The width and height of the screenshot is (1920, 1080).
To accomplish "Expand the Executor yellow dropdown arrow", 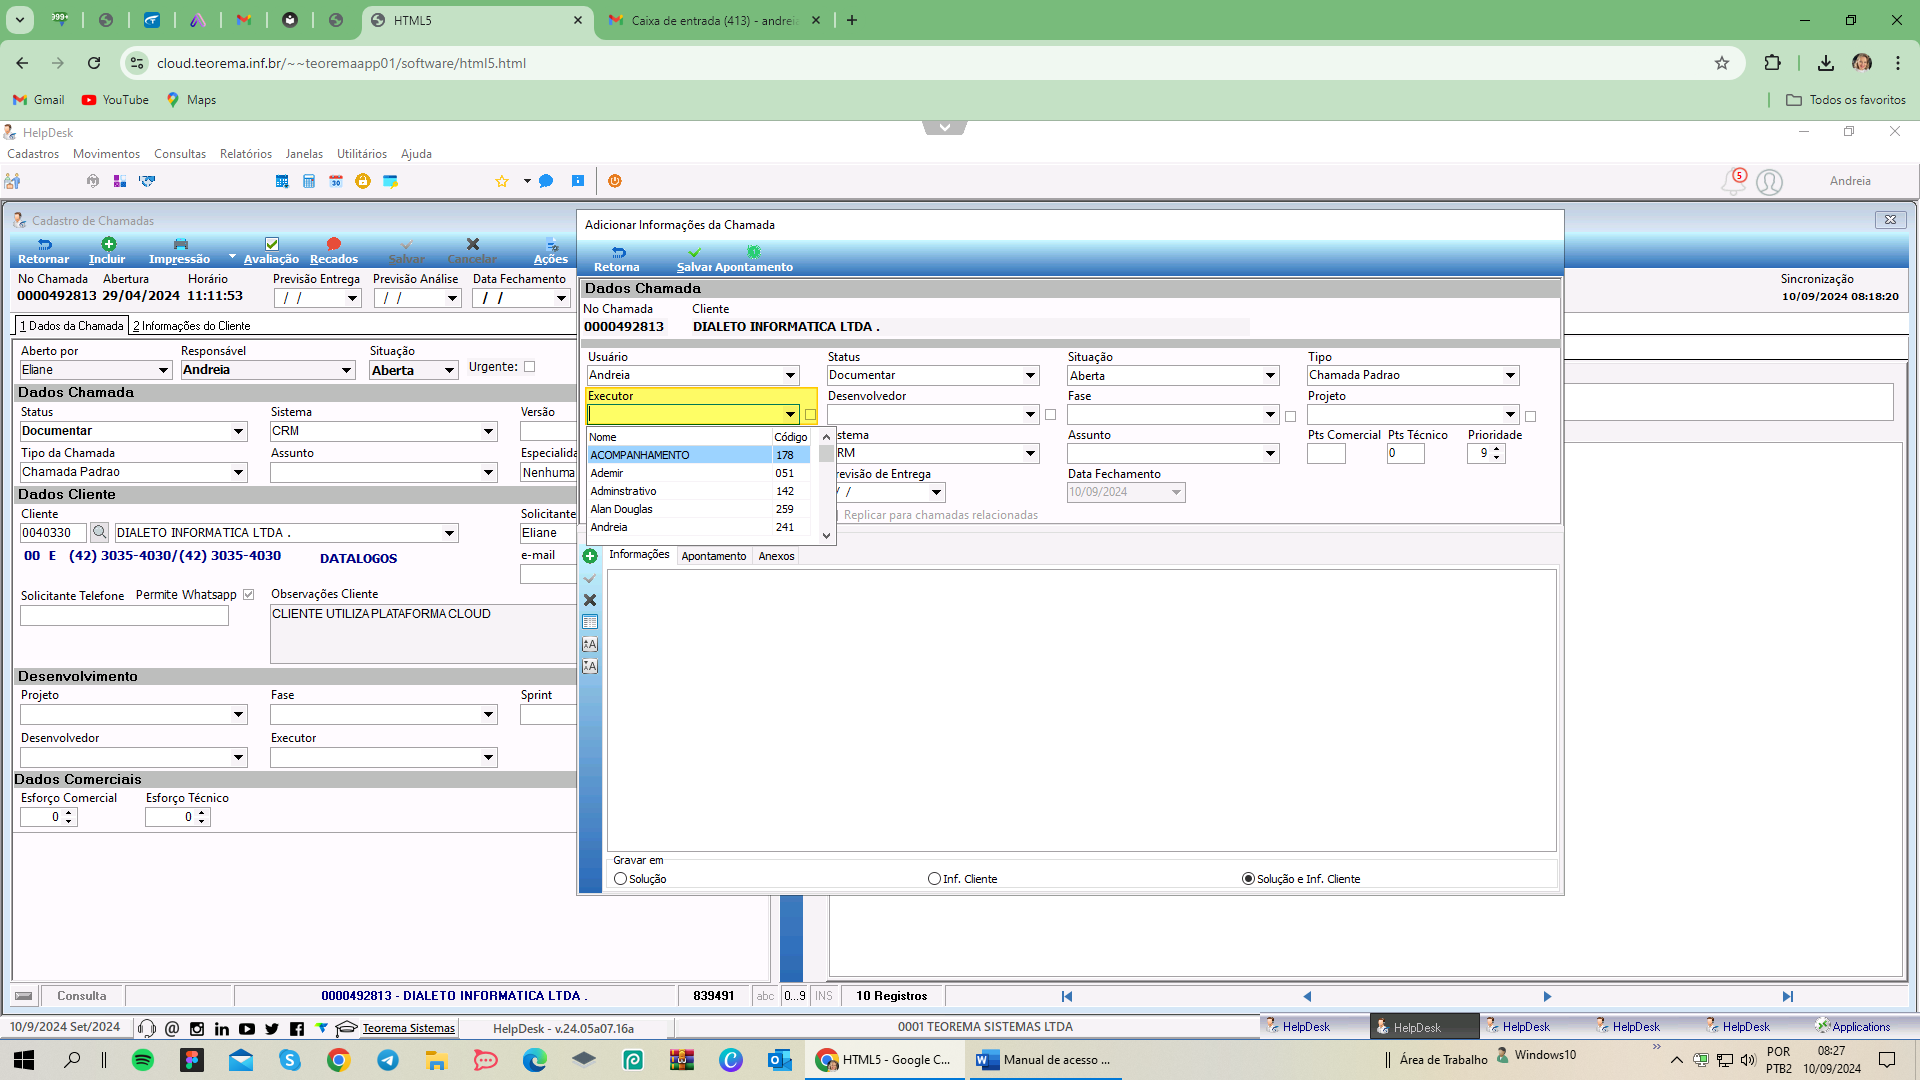I will [x=790, y=414].
